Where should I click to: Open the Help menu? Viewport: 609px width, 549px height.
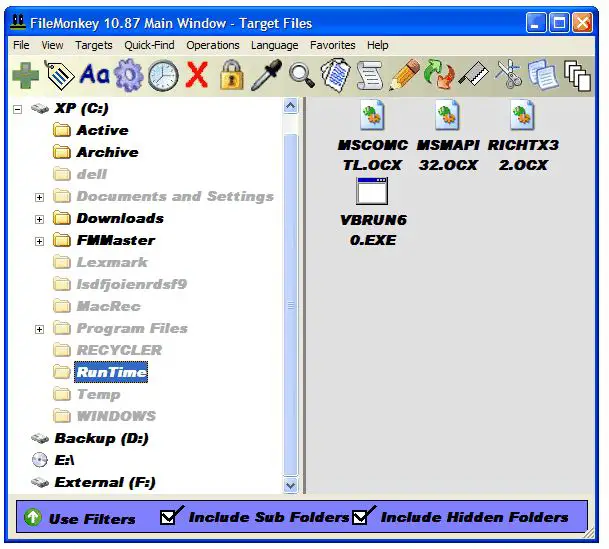[x=377, y=45]
